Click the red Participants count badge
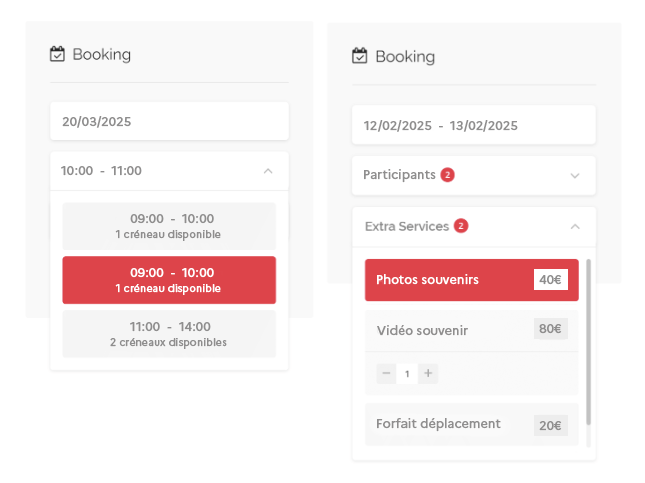This screenshot has width=645, height=483. pos(447,175)
